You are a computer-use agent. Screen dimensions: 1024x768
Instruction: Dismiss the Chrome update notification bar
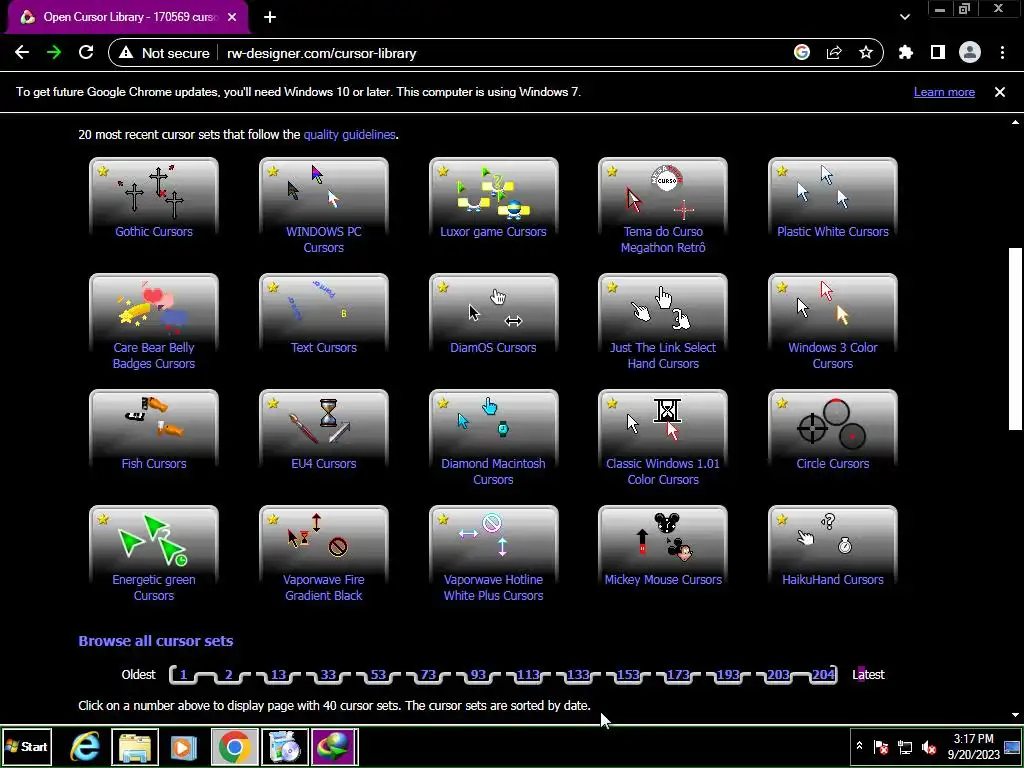tap(1000, 92)
